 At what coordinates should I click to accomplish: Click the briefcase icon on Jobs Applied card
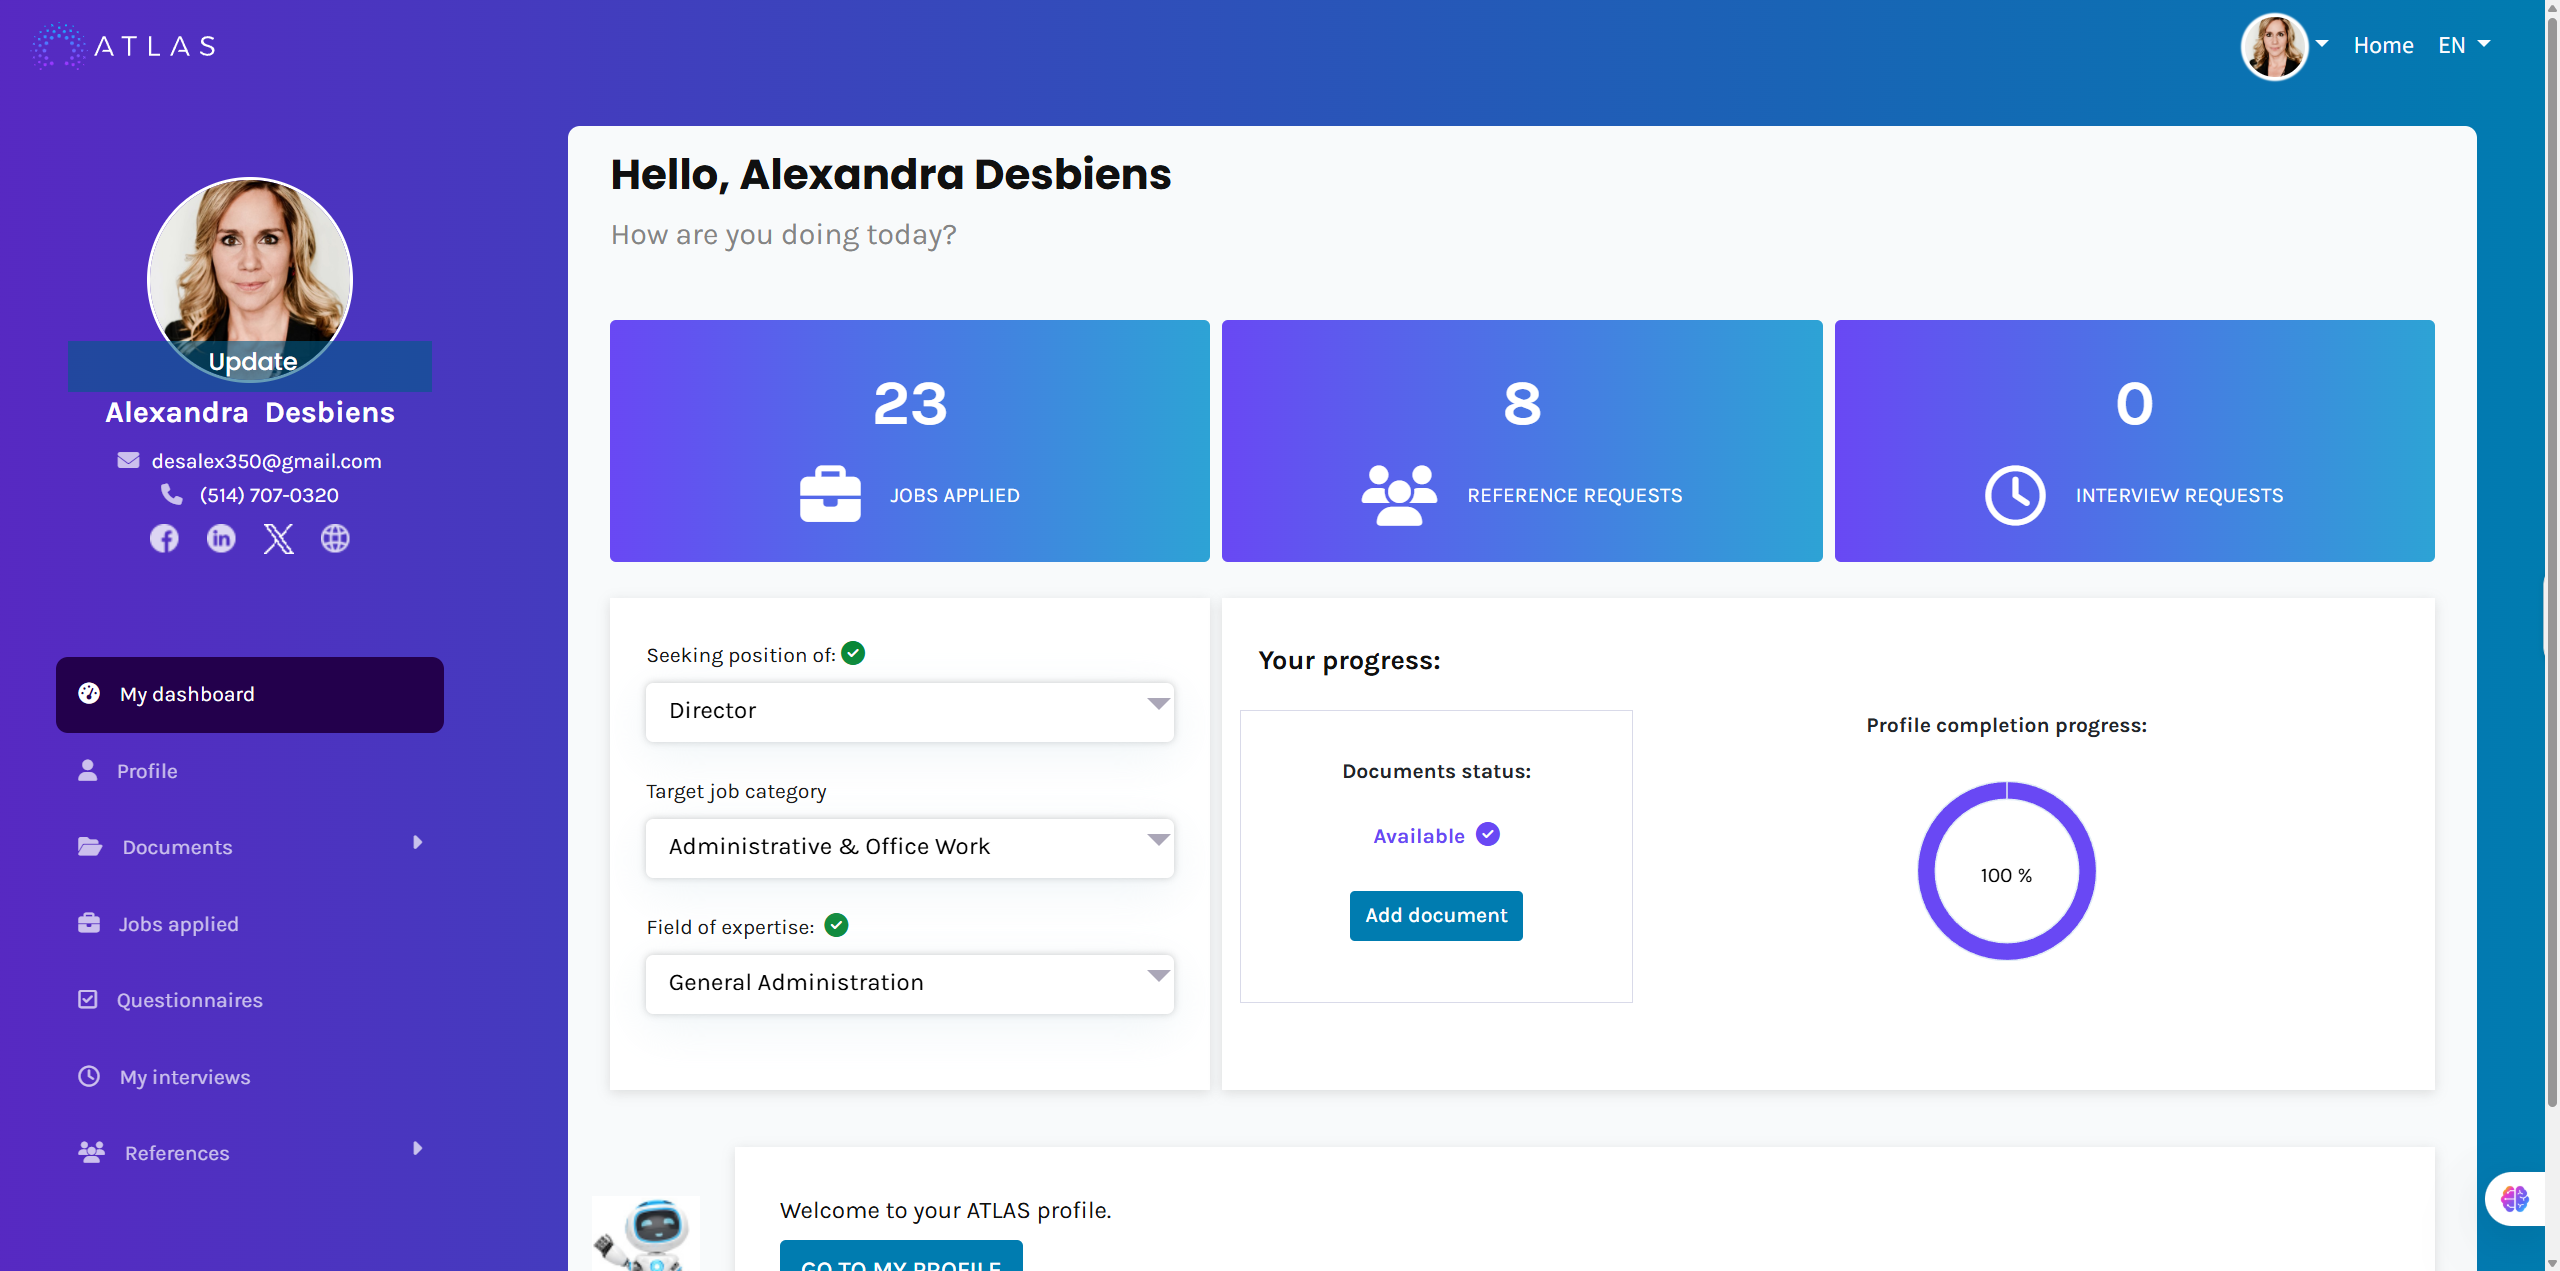830,494
